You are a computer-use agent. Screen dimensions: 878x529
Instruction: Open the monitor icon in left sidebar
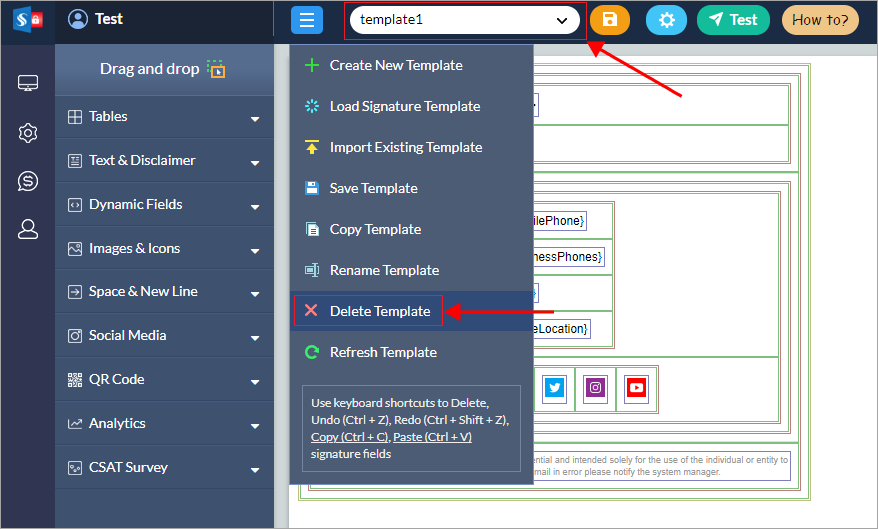(x=28, y=83)
